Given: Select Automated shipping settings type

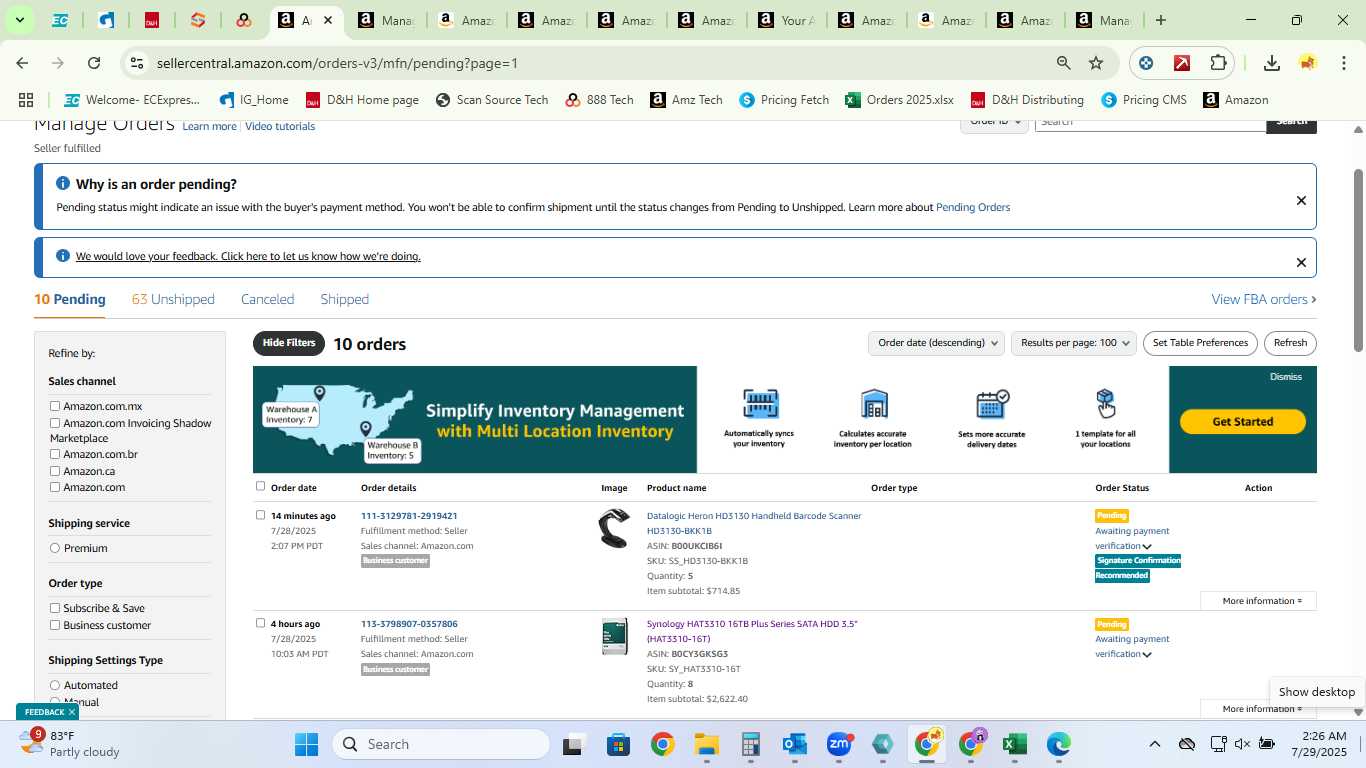Looking at the screenshot, I should click(55, 685).
